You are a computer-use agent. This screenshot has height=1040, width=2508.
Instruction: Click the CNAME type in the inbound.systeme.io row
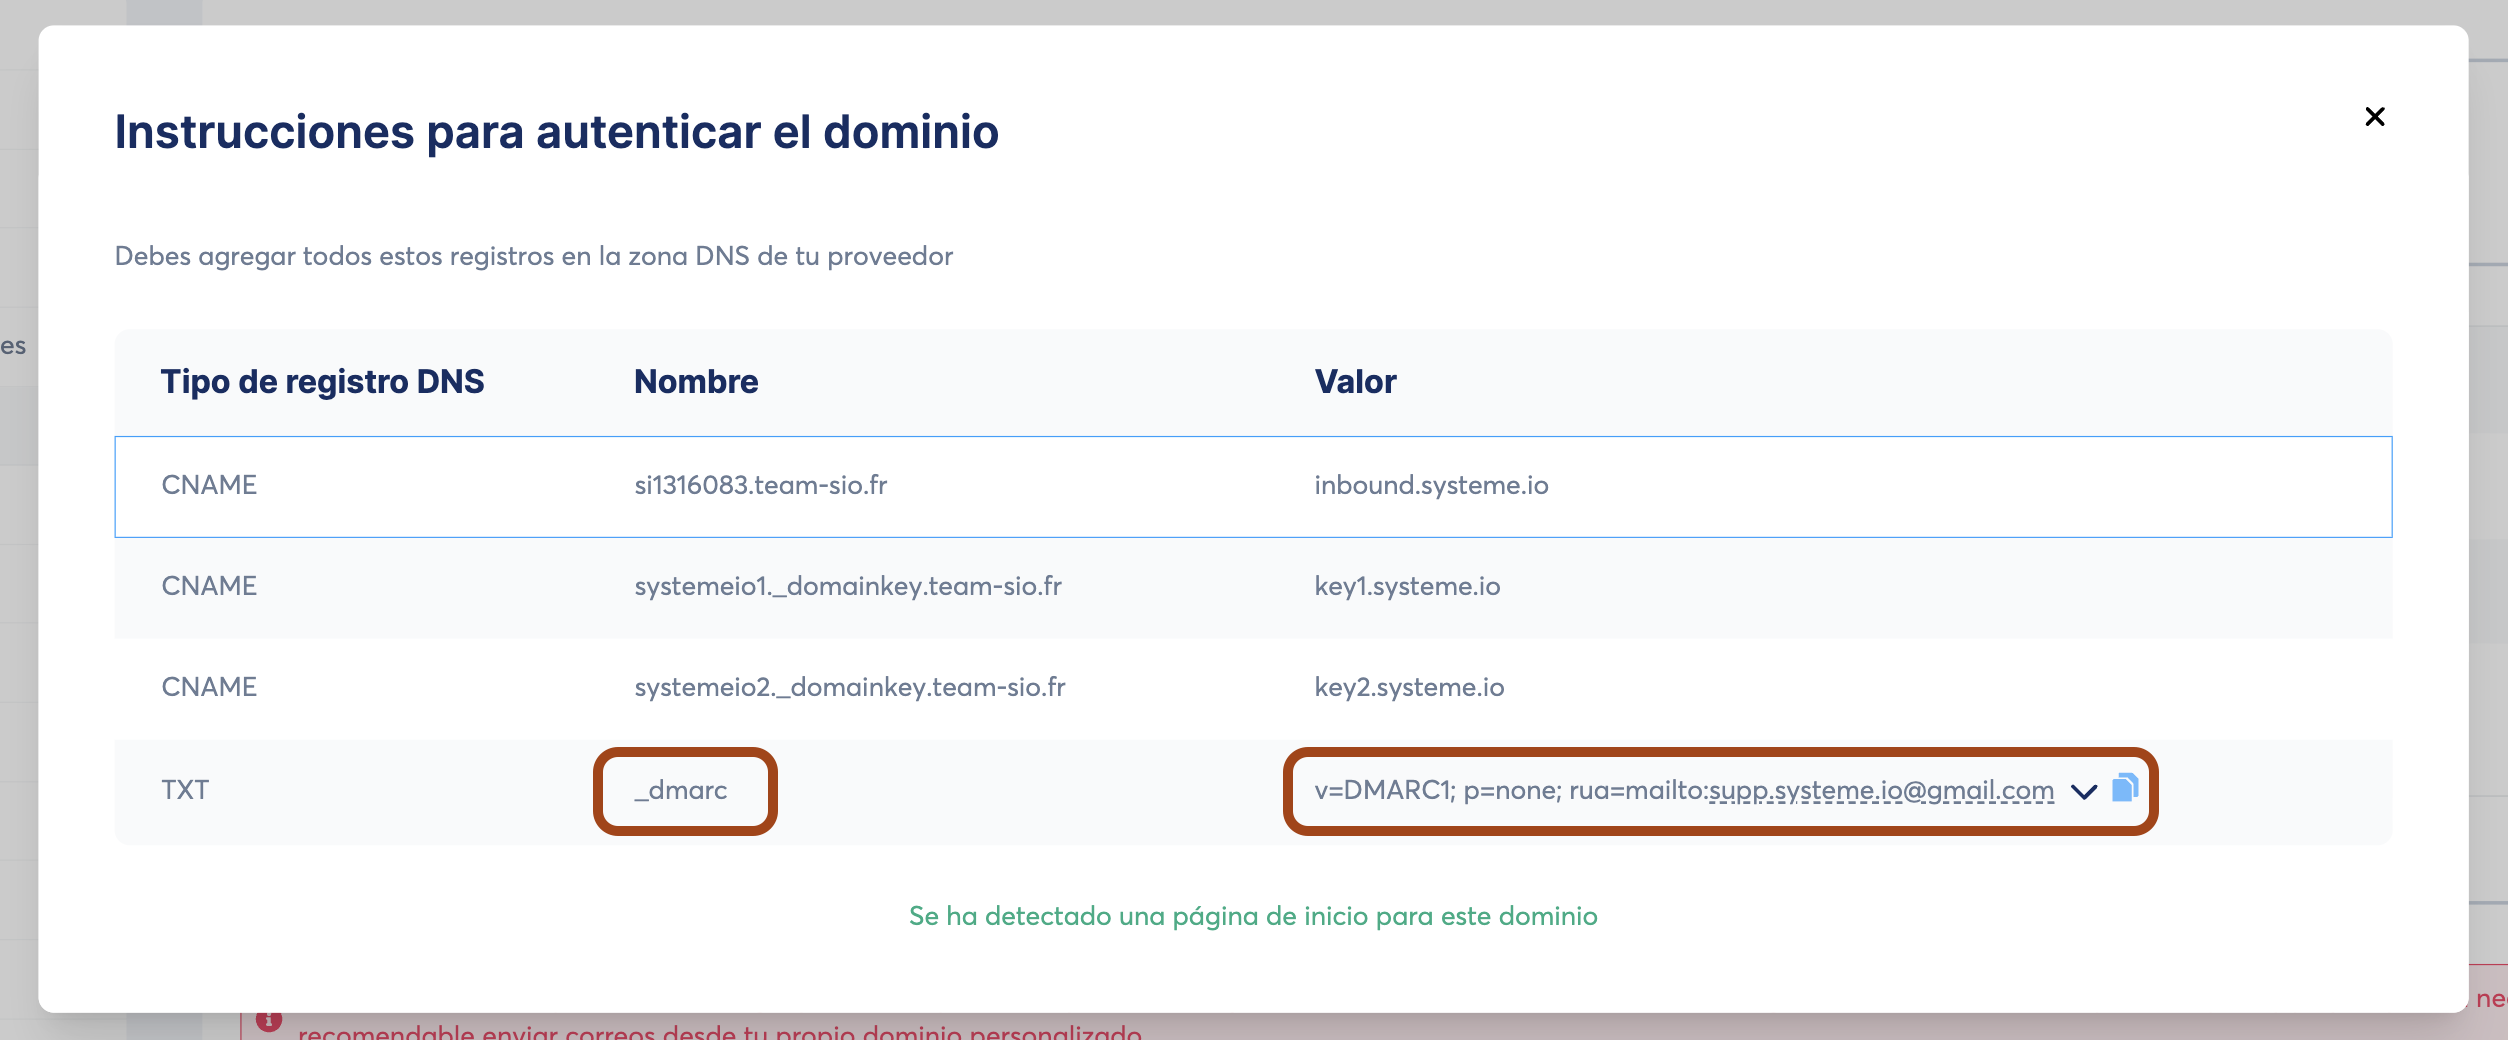click(209, 485)
